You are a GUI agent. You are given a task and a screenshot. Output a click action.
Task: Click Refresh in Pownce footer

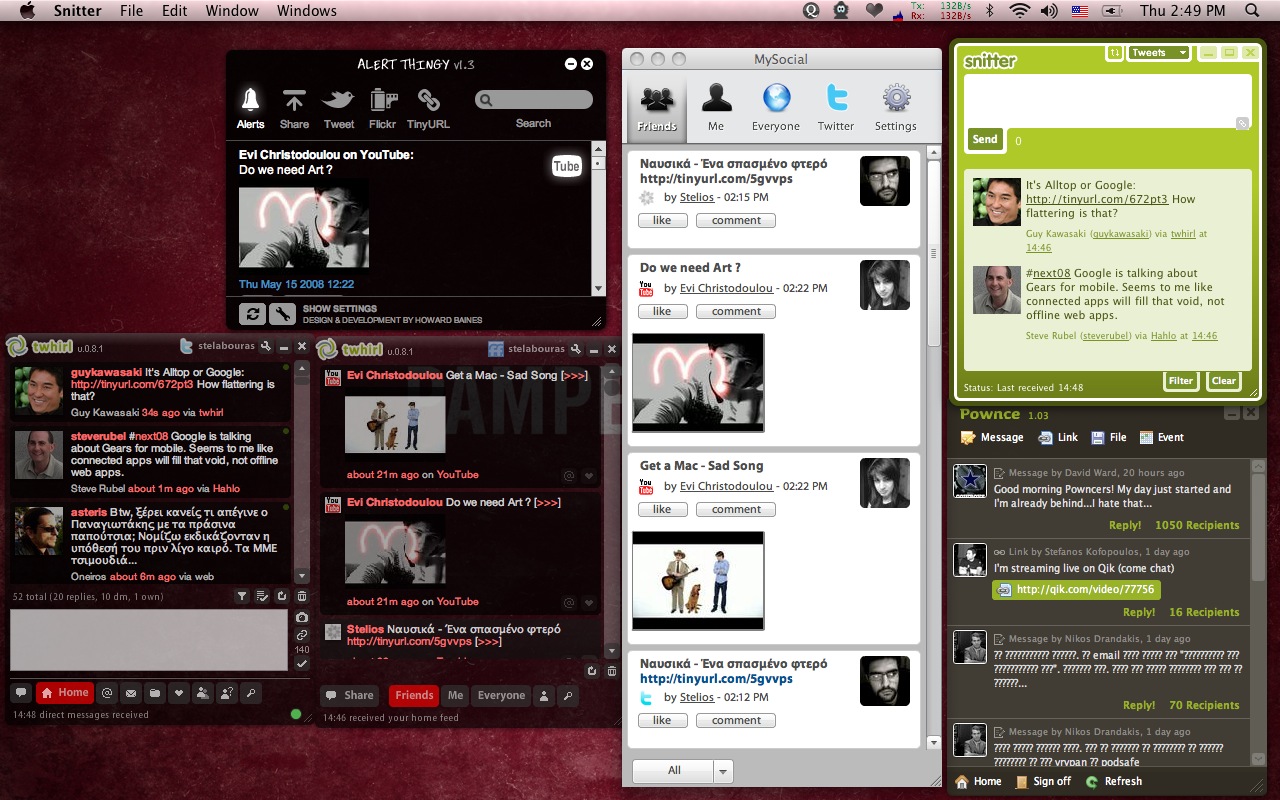click(x=1114, y=781)
